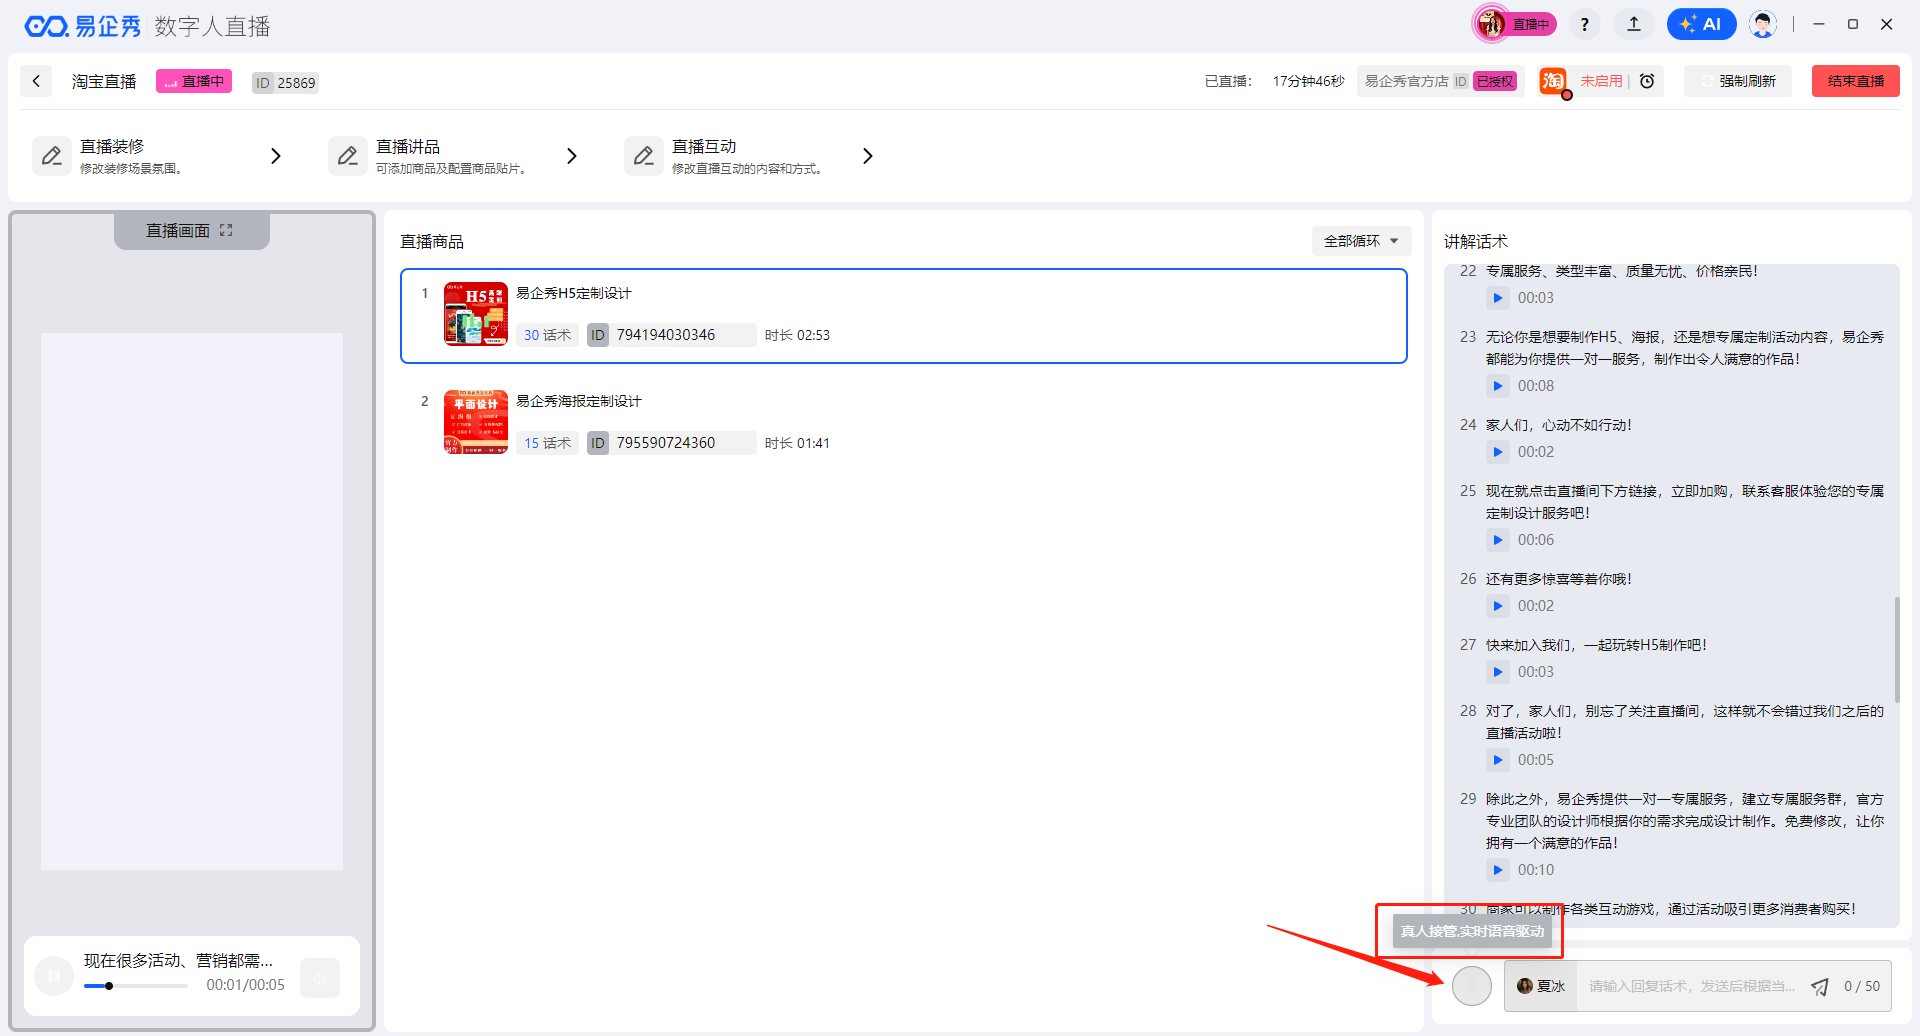The image size is (1920, 1036).
Task: Open 15 话术 for poster product
Action: click(x=547, y=443)
